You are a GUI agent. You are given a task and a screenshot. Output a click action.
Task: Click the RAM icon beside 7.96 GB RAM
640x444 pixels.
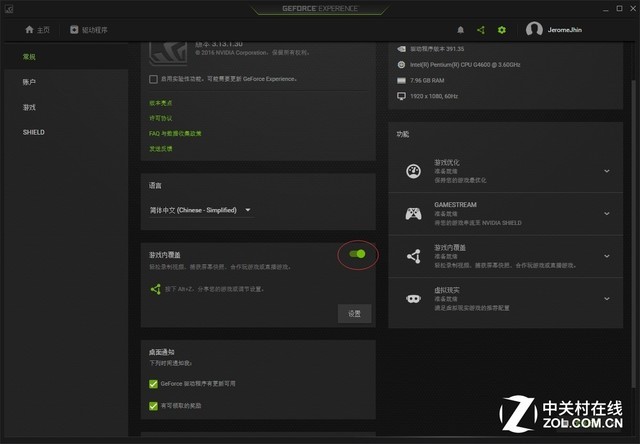(401, 80)
